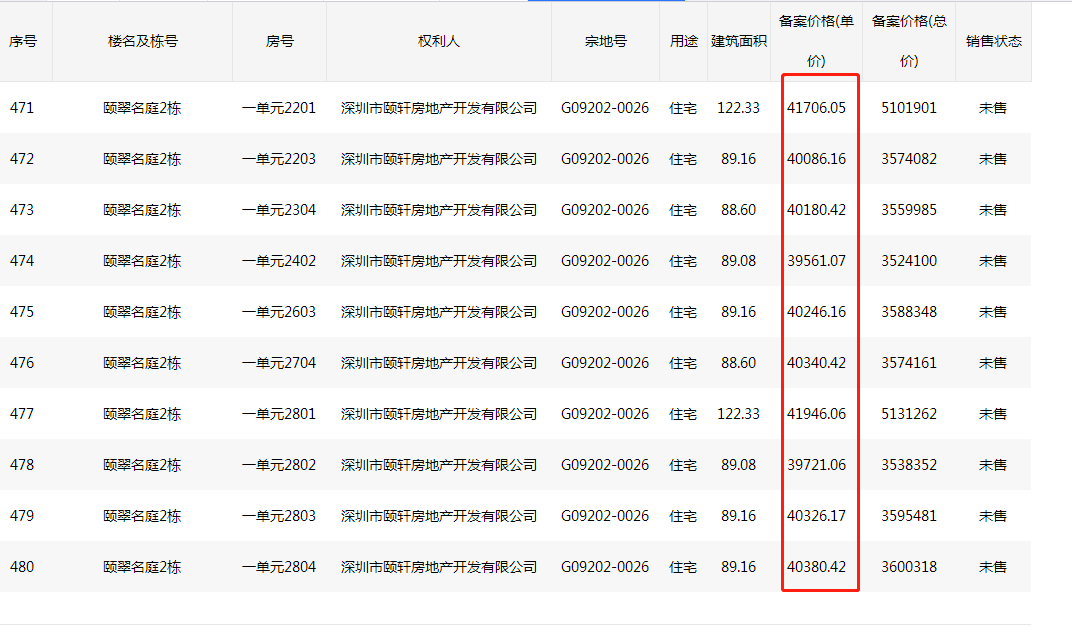
Task: Click total price 3600318
Action: coord(909,567)
